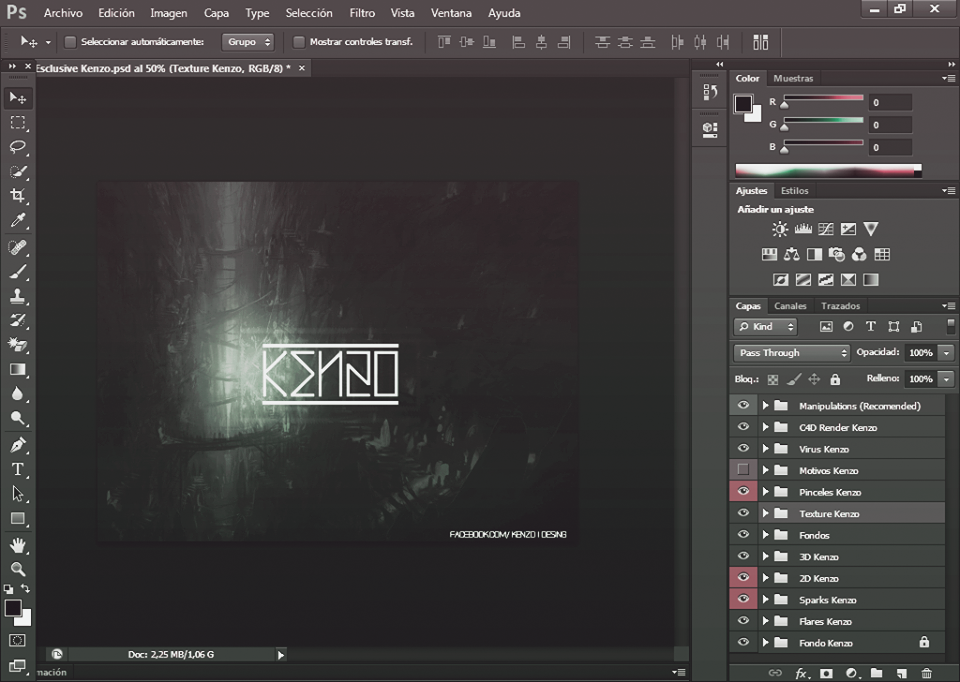Viewport: 960px width, 682px height.
Task: Select the Crop tool
Action: (18, 196)
